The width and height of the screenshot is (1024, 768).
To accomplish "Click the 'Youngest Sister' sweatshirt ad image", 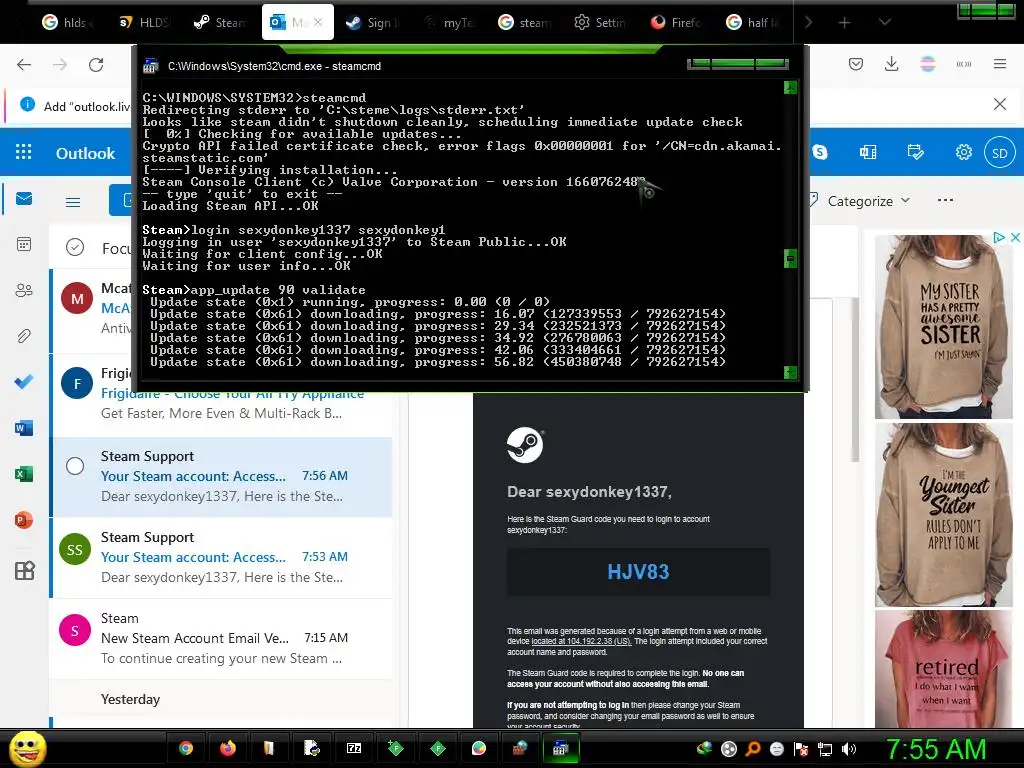I will point(943,515).
